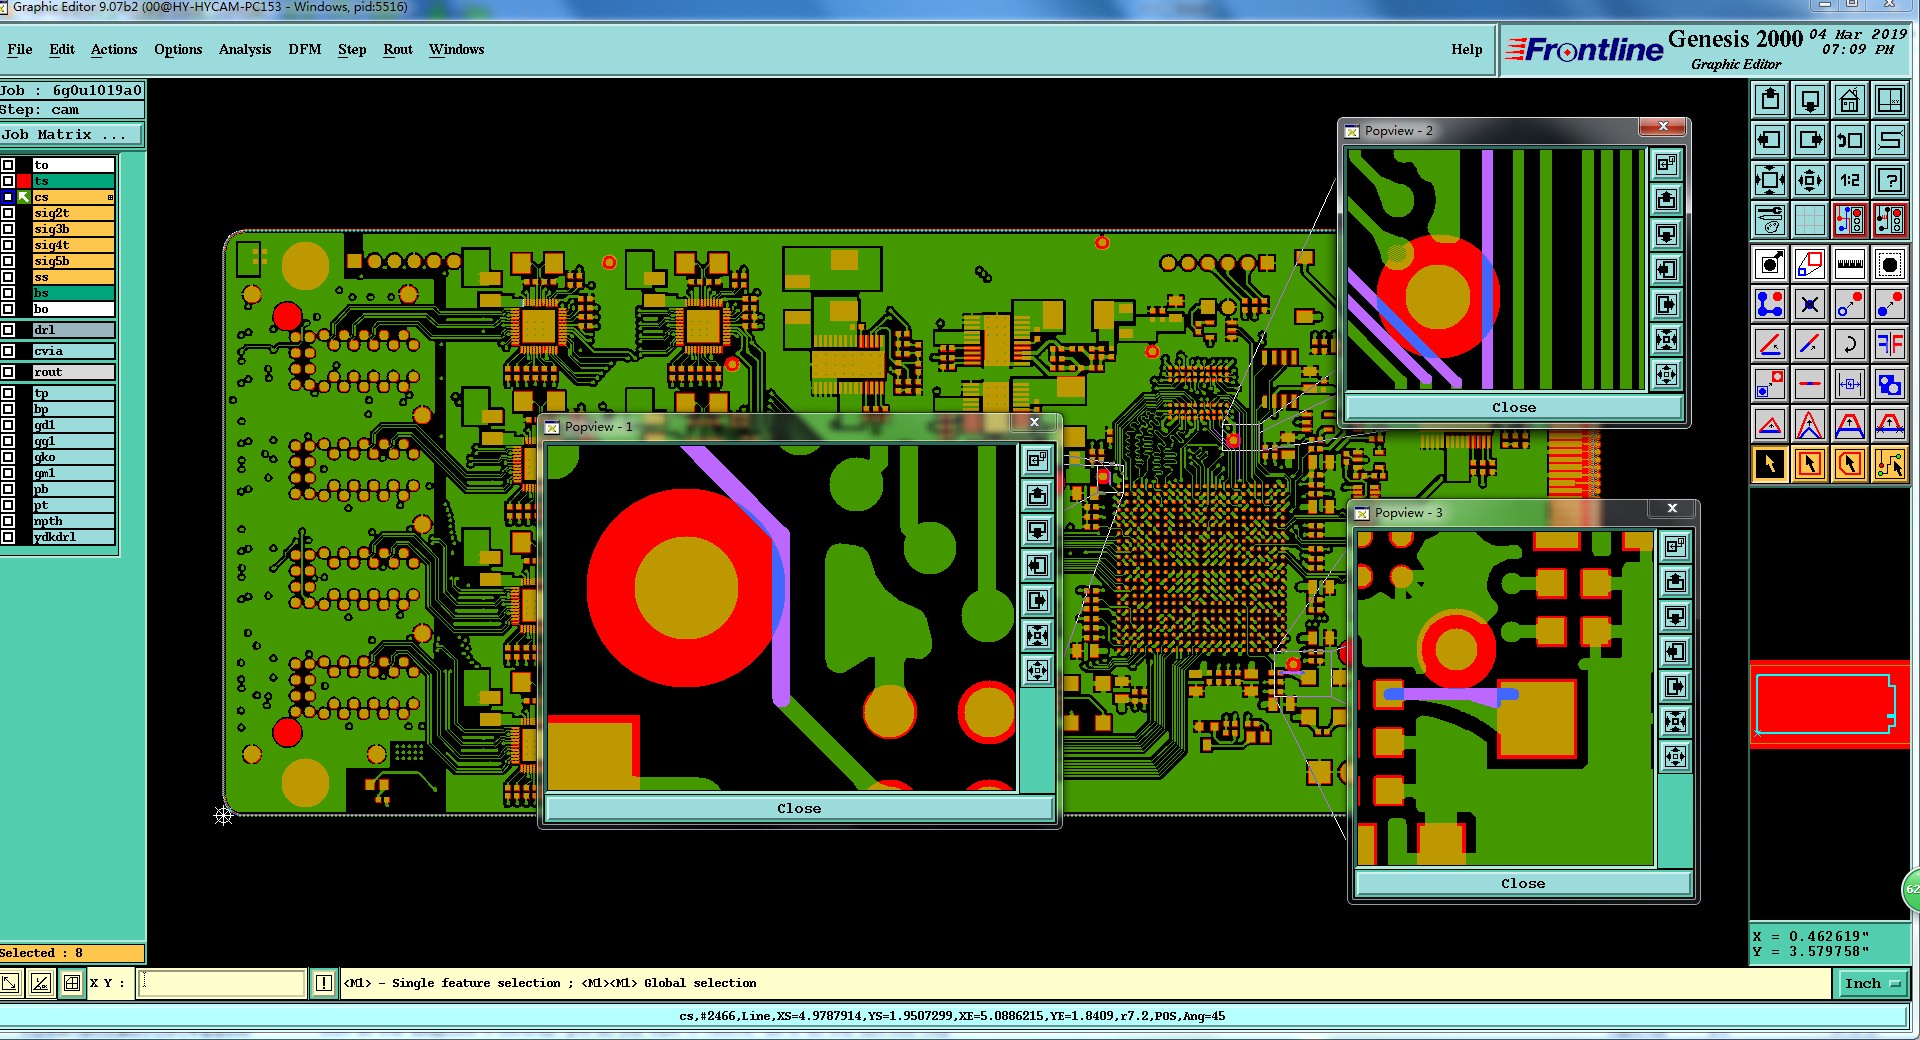The image size is (1920, 1040).
Task: Select the black arrow single selection tool
Action: 1770,464
